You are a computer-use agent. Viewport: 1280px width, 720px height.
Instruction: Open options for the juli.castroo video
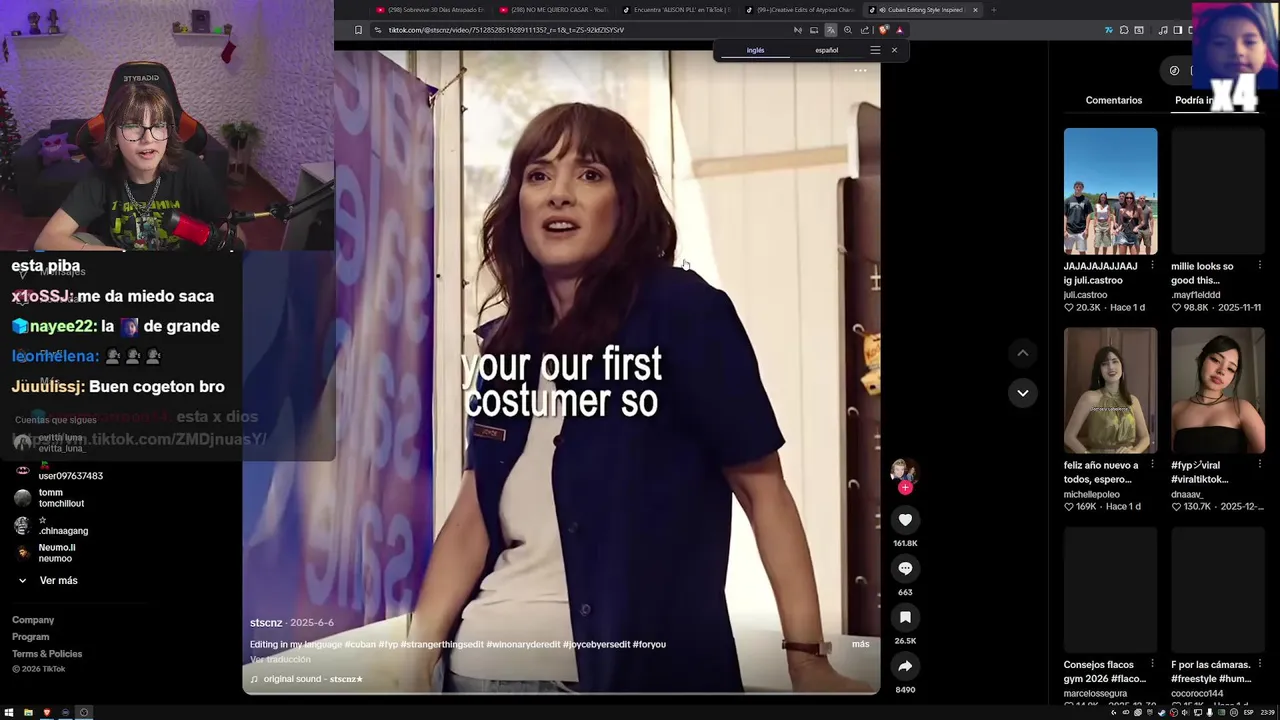[1152, 265]
